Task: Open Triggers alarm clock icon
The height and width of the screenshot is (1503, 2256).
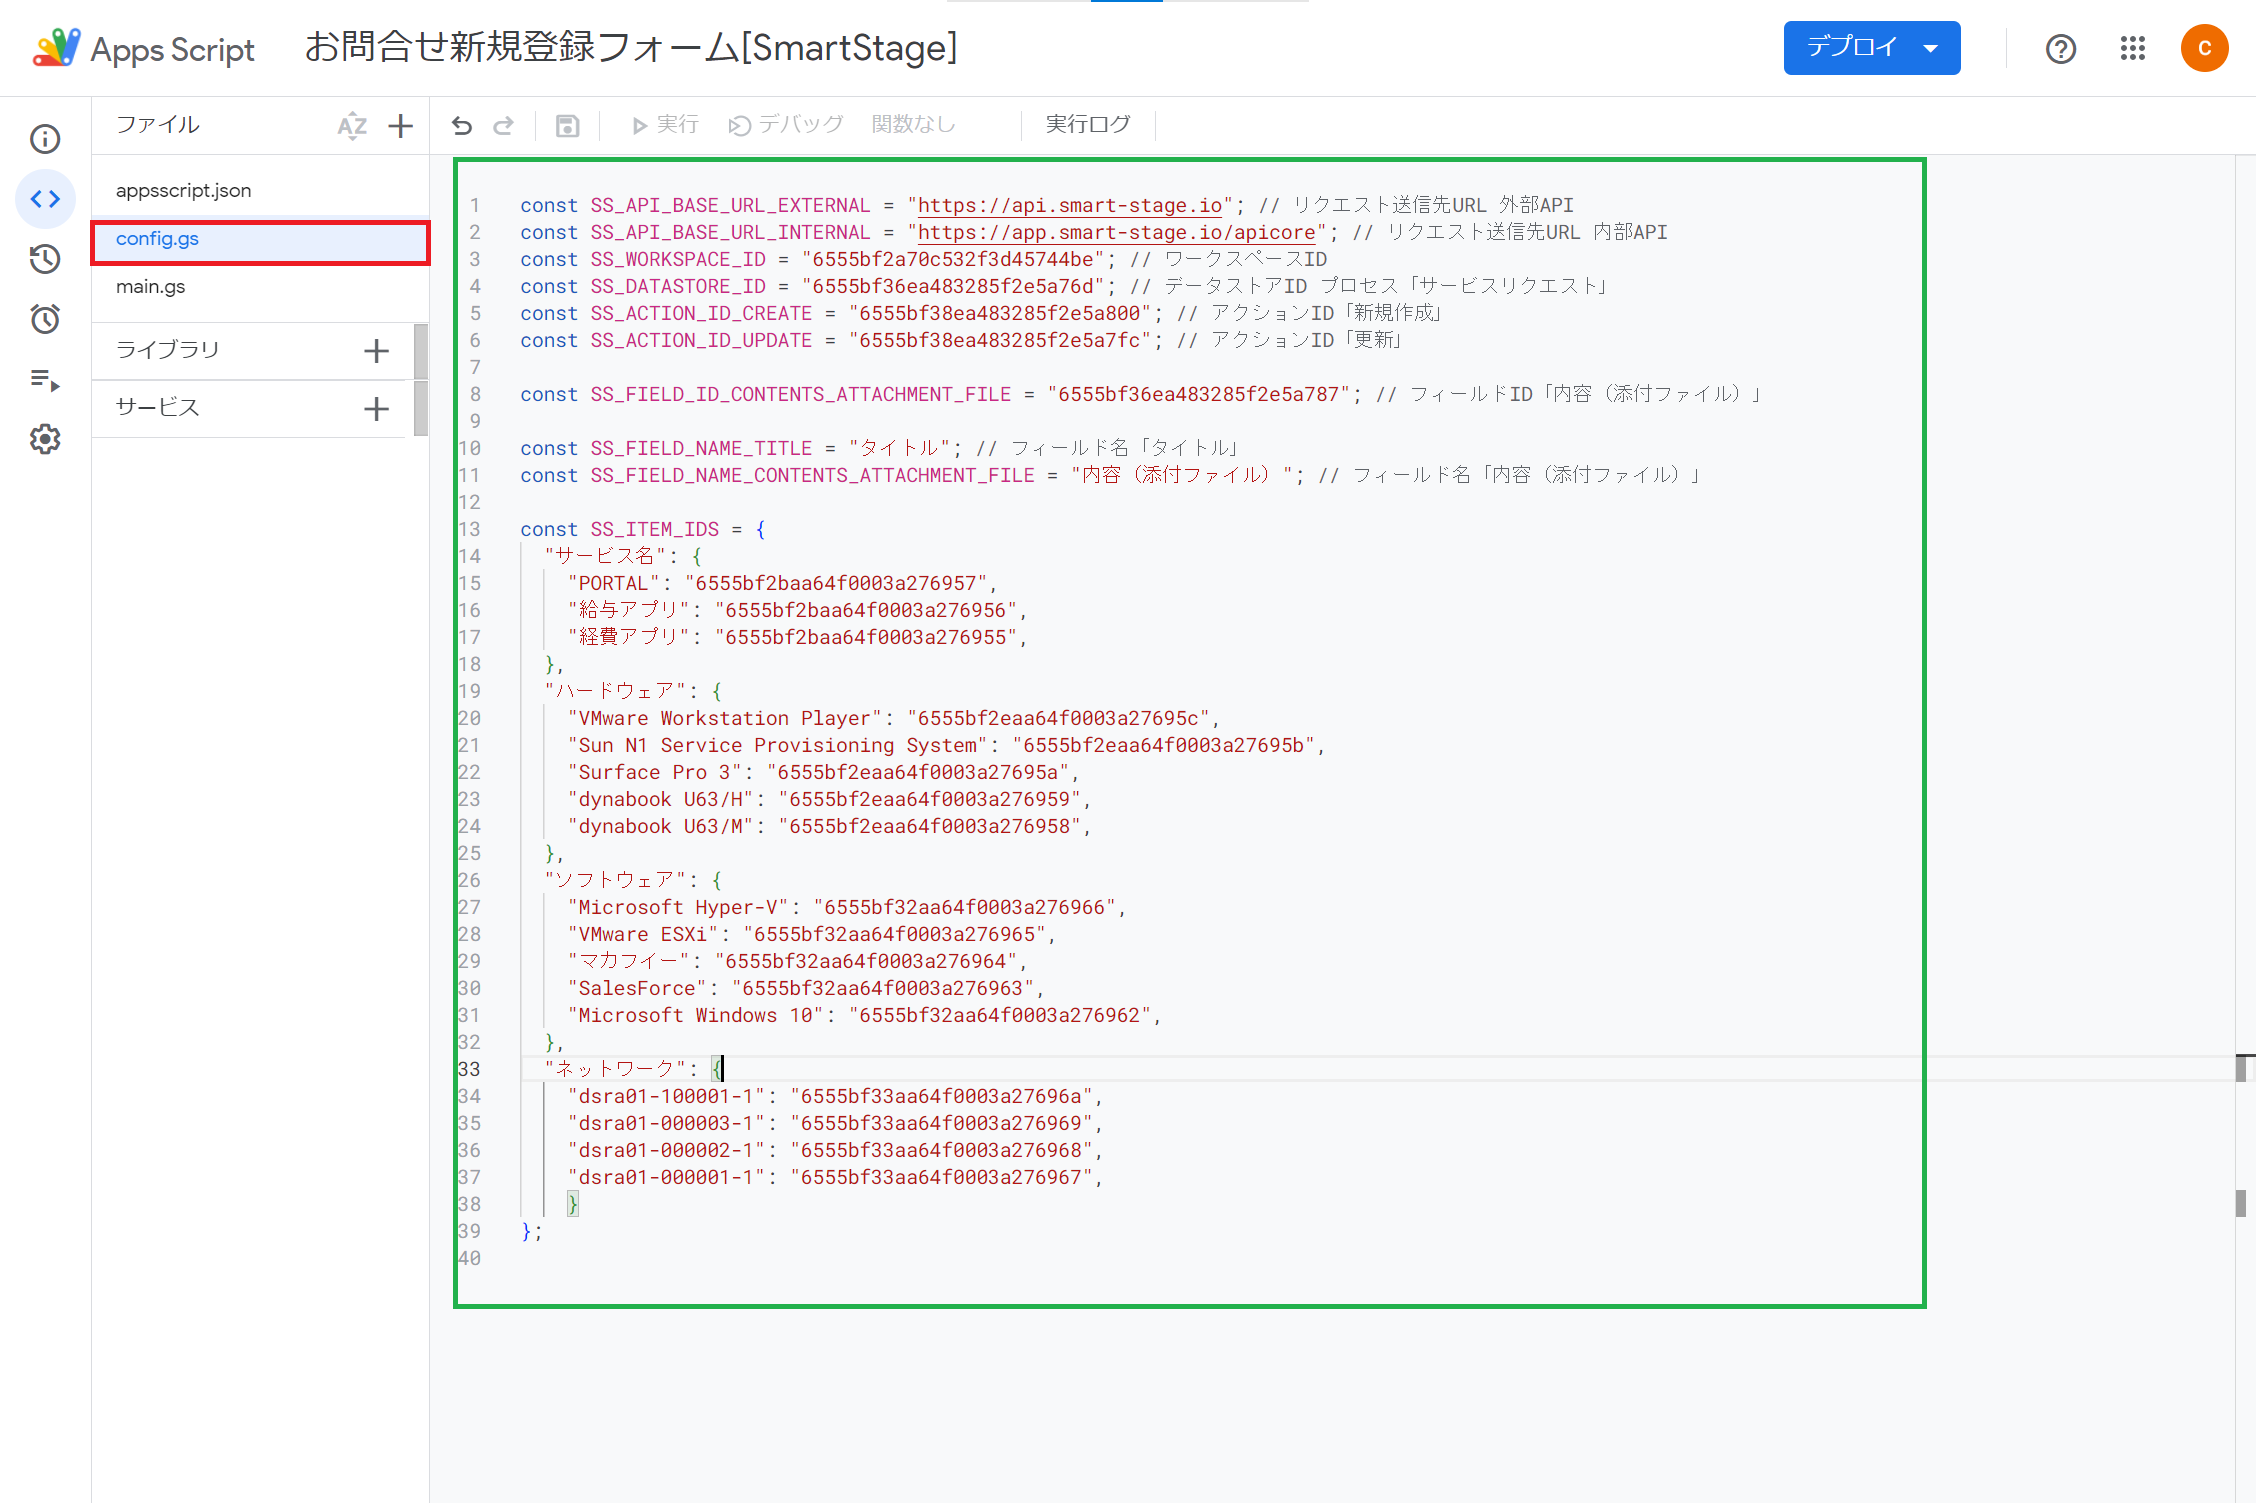Action: click(x=45, y=319)
